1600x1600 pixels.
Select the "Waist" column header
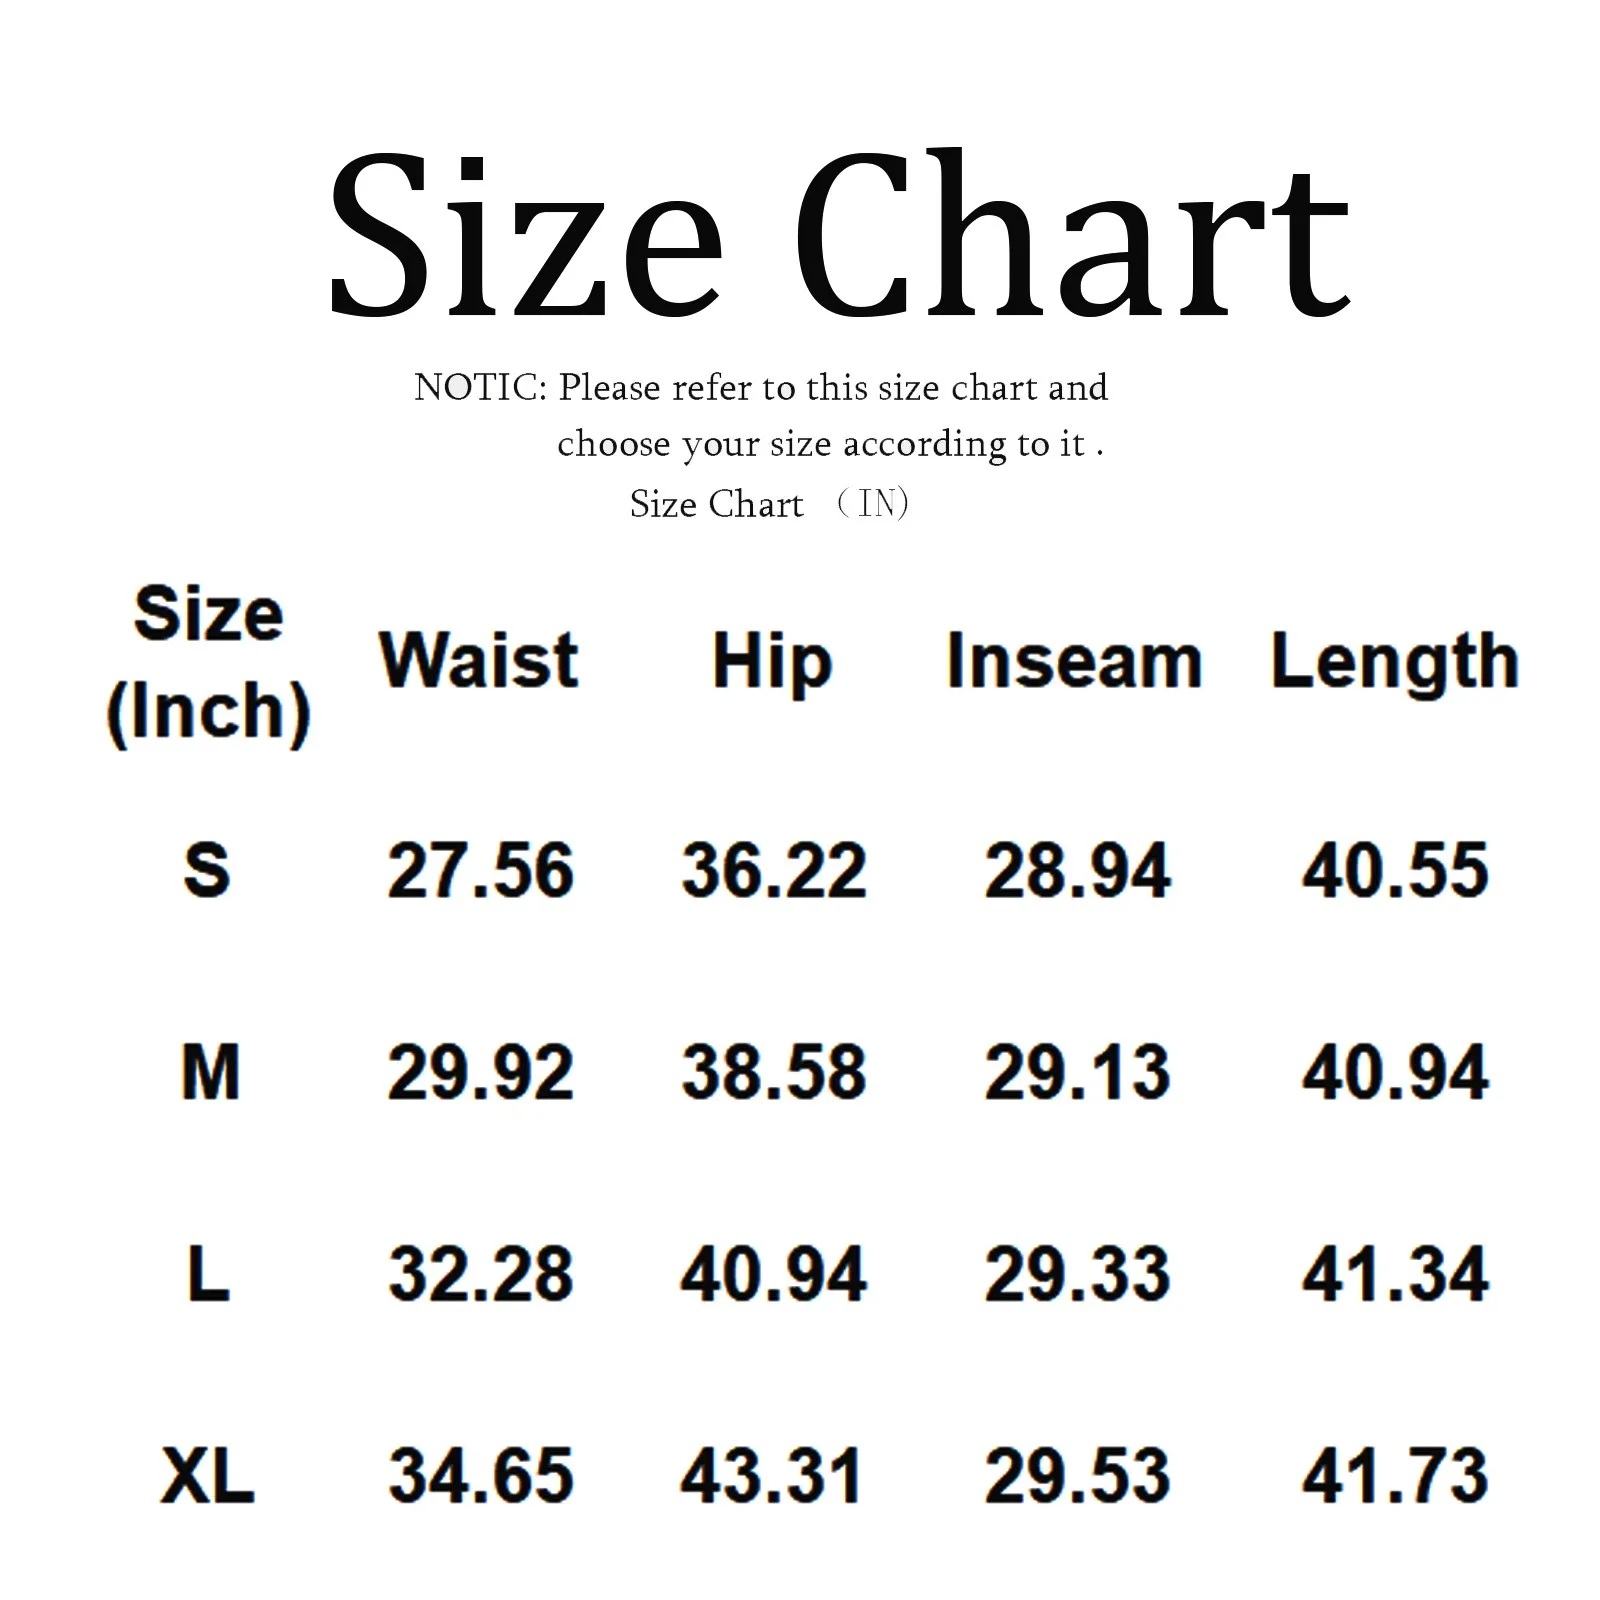point(479,661)
